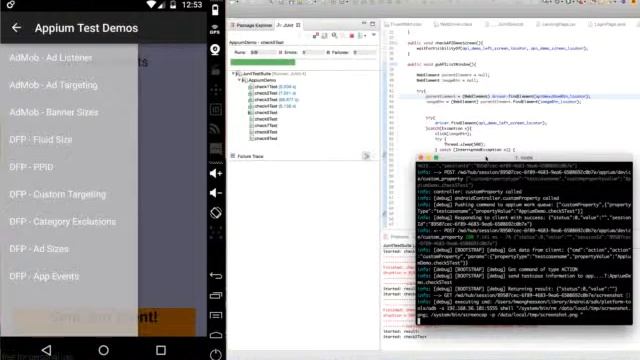
Task: Click emulator menu icon
Action: click(216, 315)
